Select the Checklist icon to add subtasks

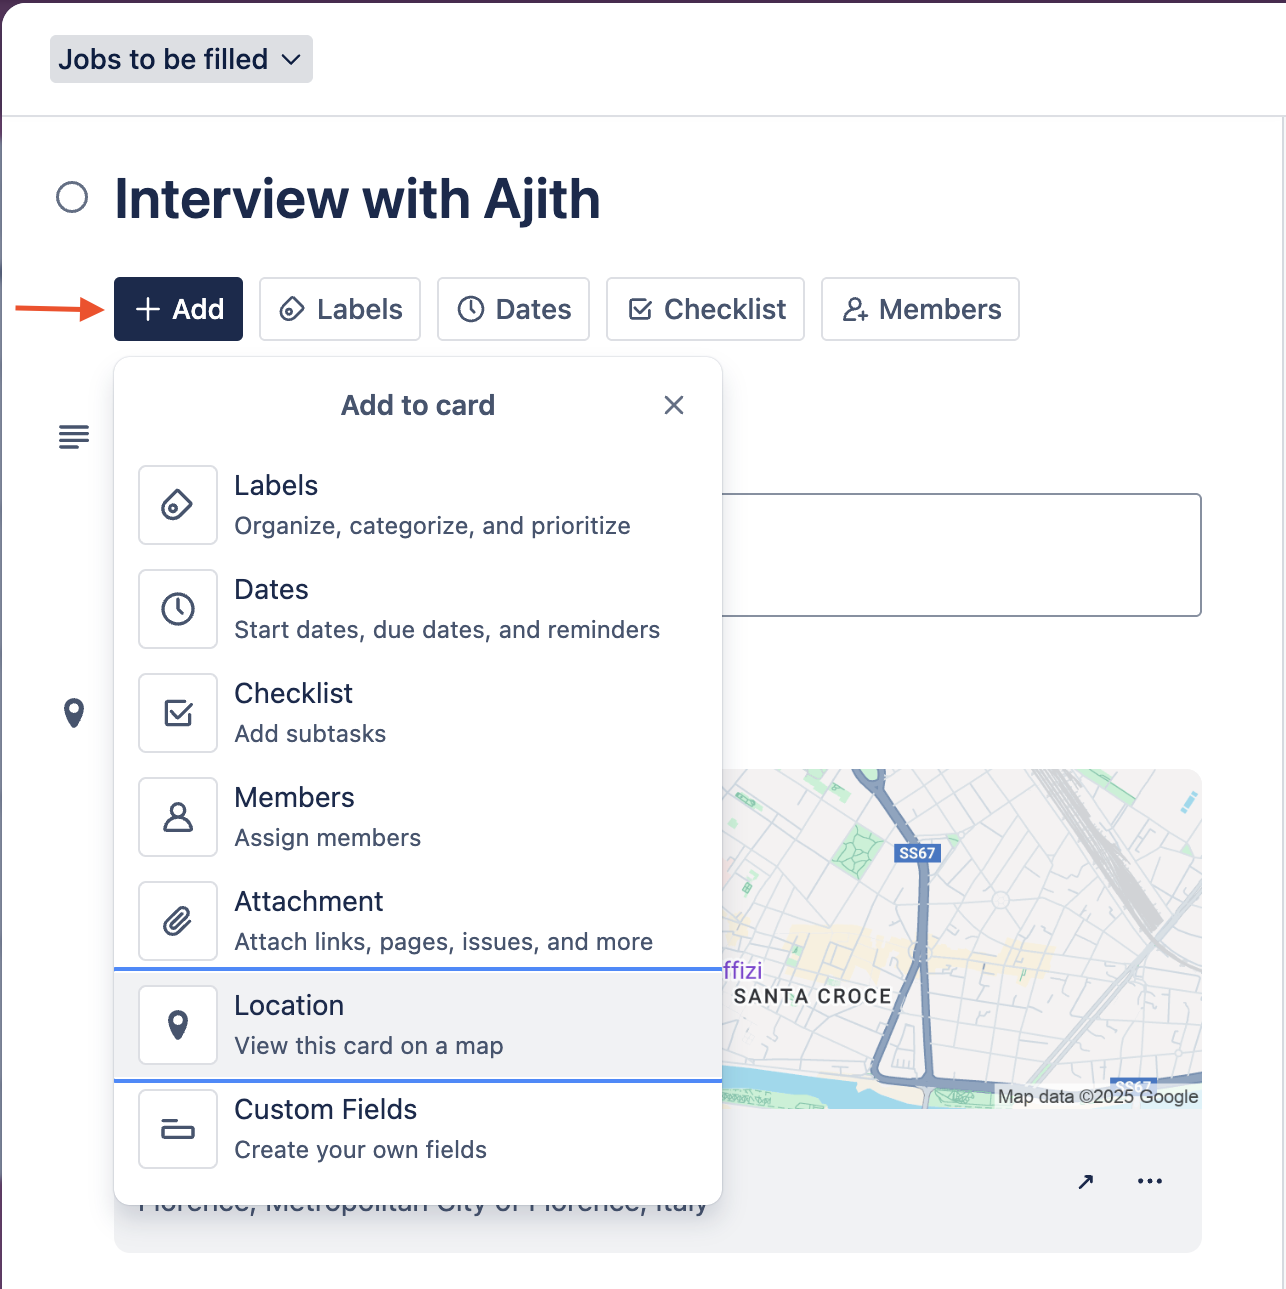click(177, 713)
